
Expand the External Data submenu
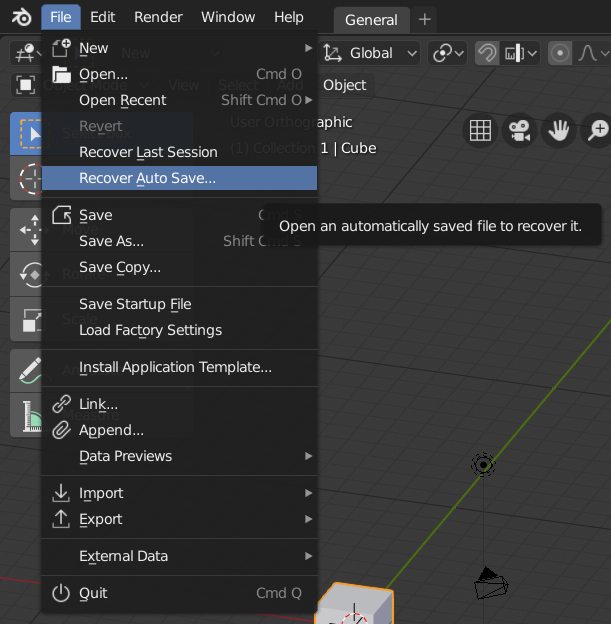coord(180,556)
